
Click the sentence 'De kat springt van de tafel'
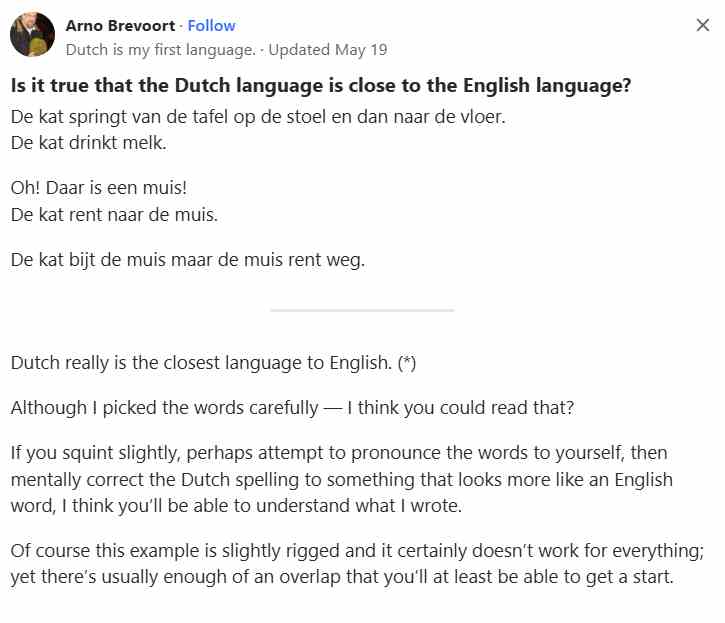(x=258, y=117)
